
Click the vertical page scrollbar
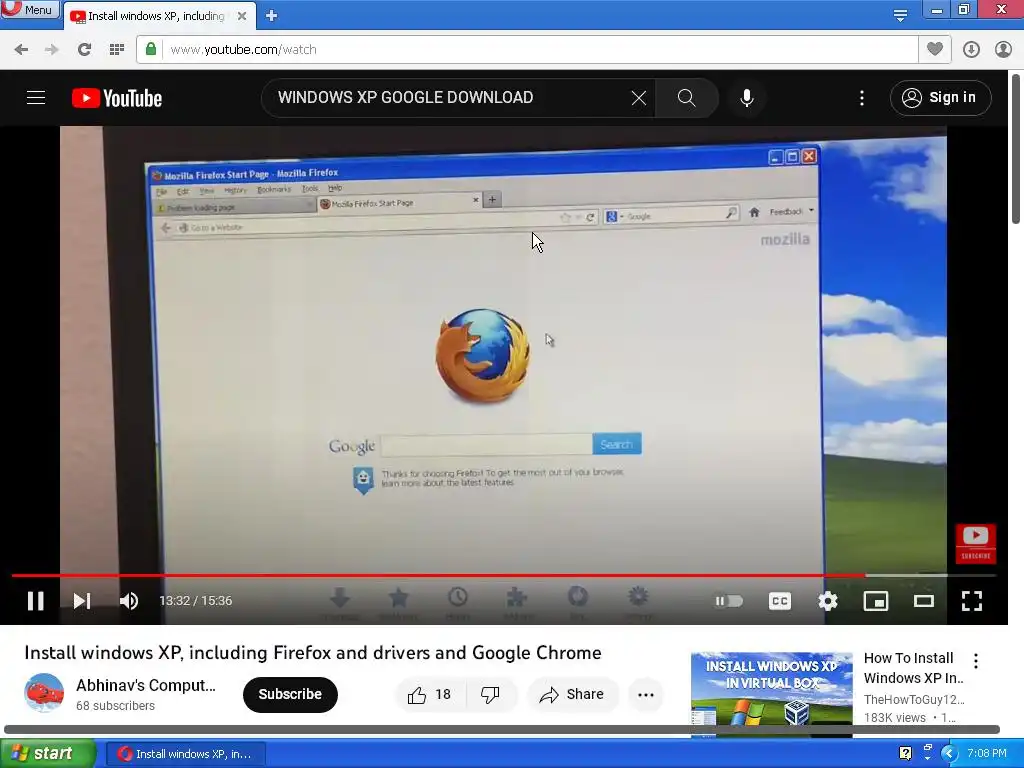tap(1016, 150)
